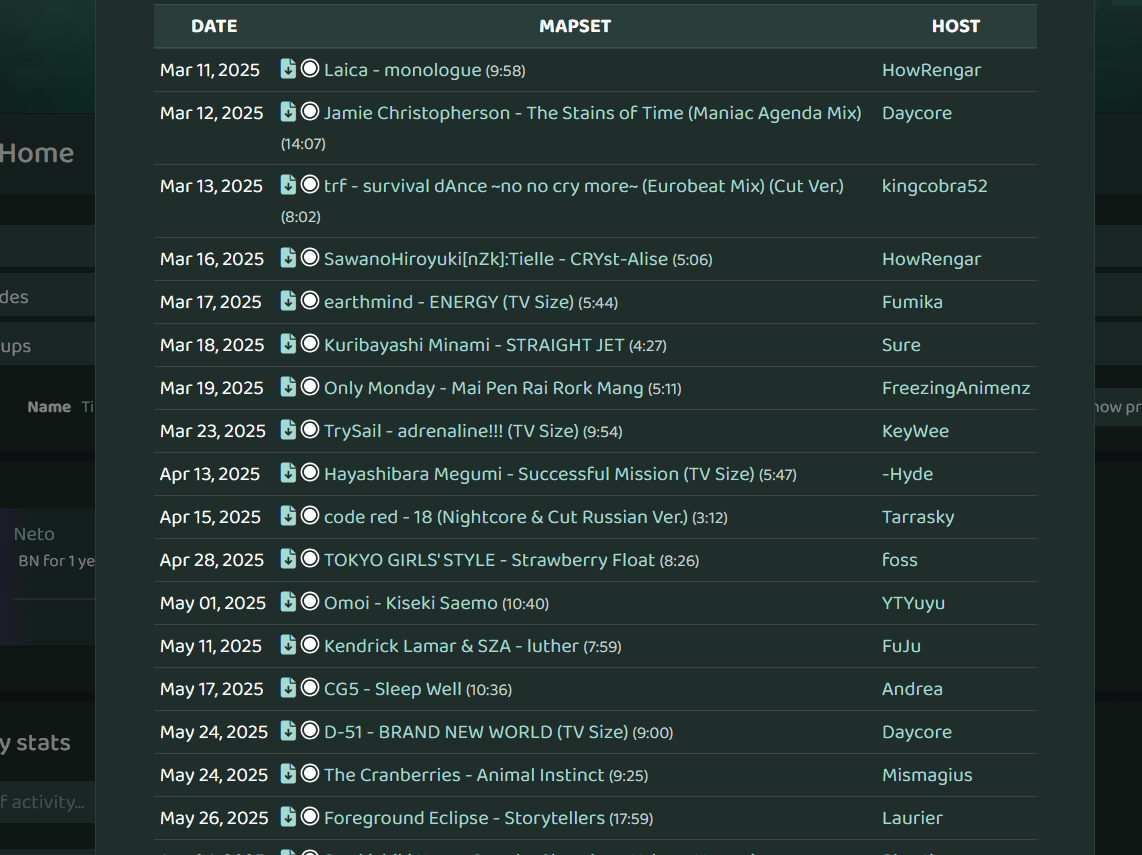View host HowRengar on Mar 11 row
The image size is (1142, 855).
click(x=932, y=70)
